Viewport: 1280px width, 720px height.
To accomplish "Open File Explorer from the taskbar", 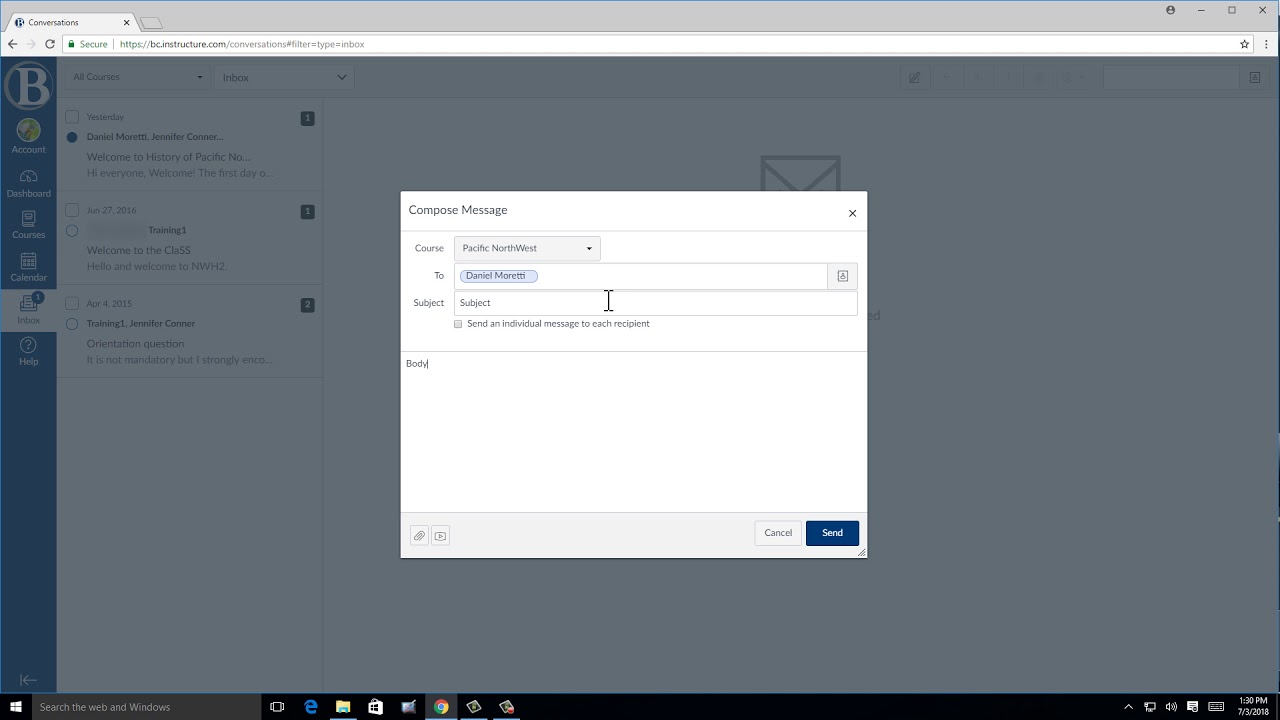I will coord(343,707).
